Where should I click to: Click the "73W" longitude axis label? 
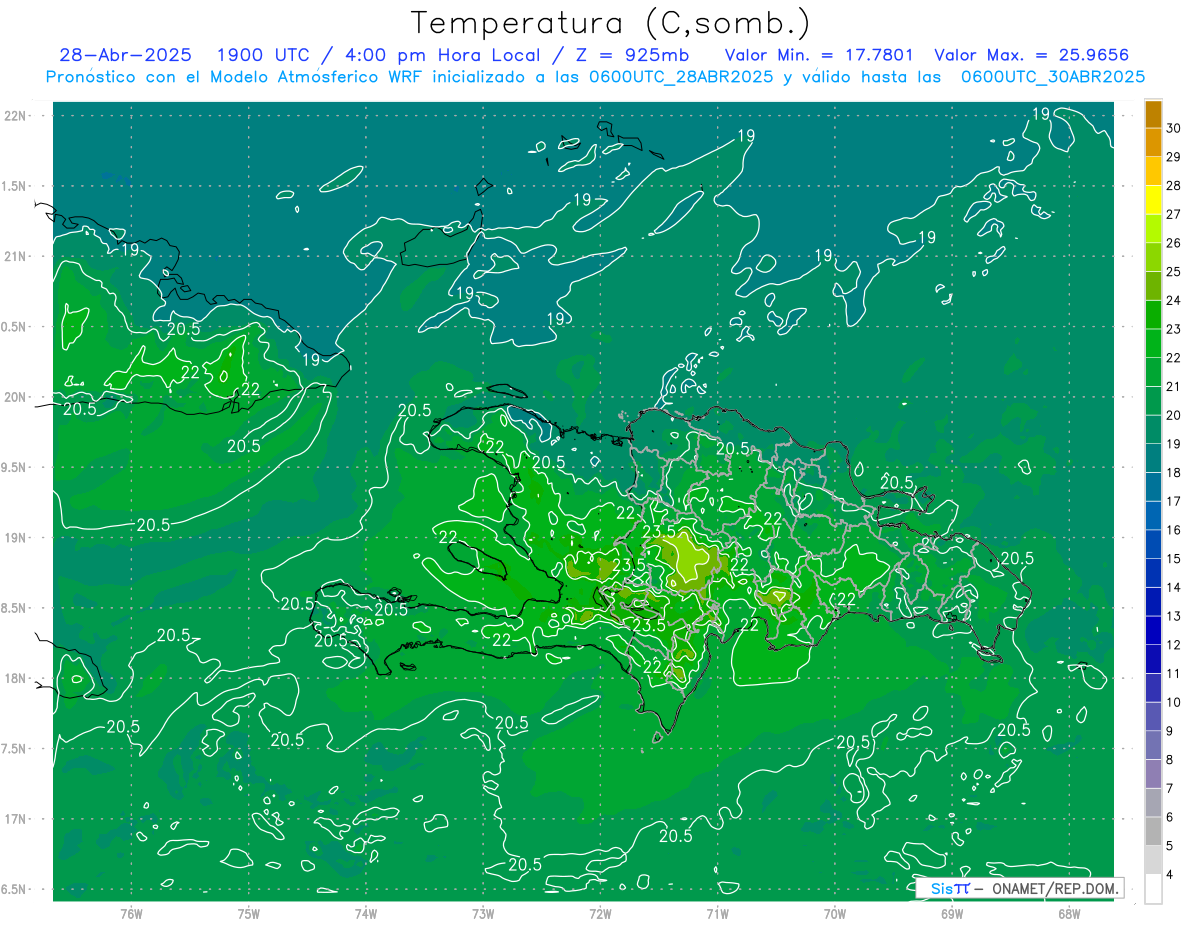click(x=483, y=913)
